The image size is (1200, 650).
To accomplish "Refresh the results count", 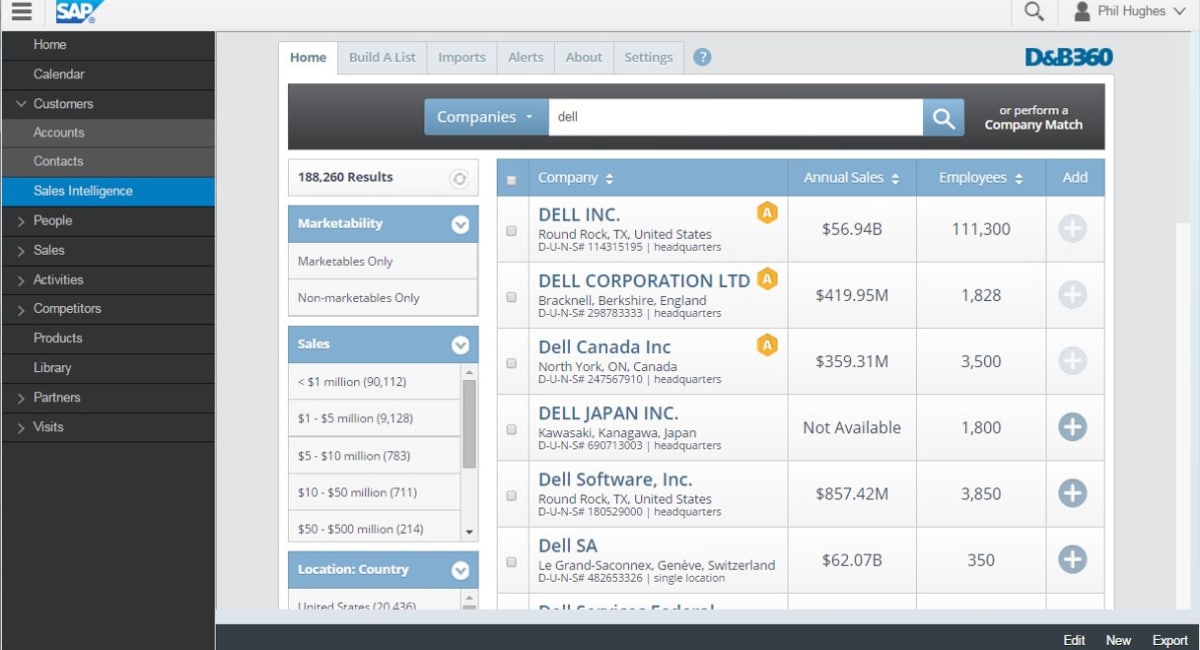I will [x=459, y=178].
